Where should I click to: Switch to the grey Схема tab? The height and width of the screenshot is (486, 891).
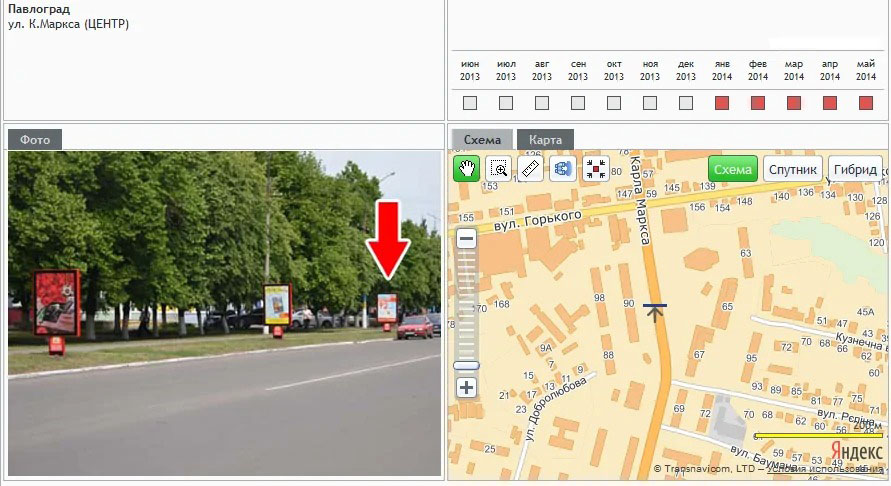(x=482, y=139)
